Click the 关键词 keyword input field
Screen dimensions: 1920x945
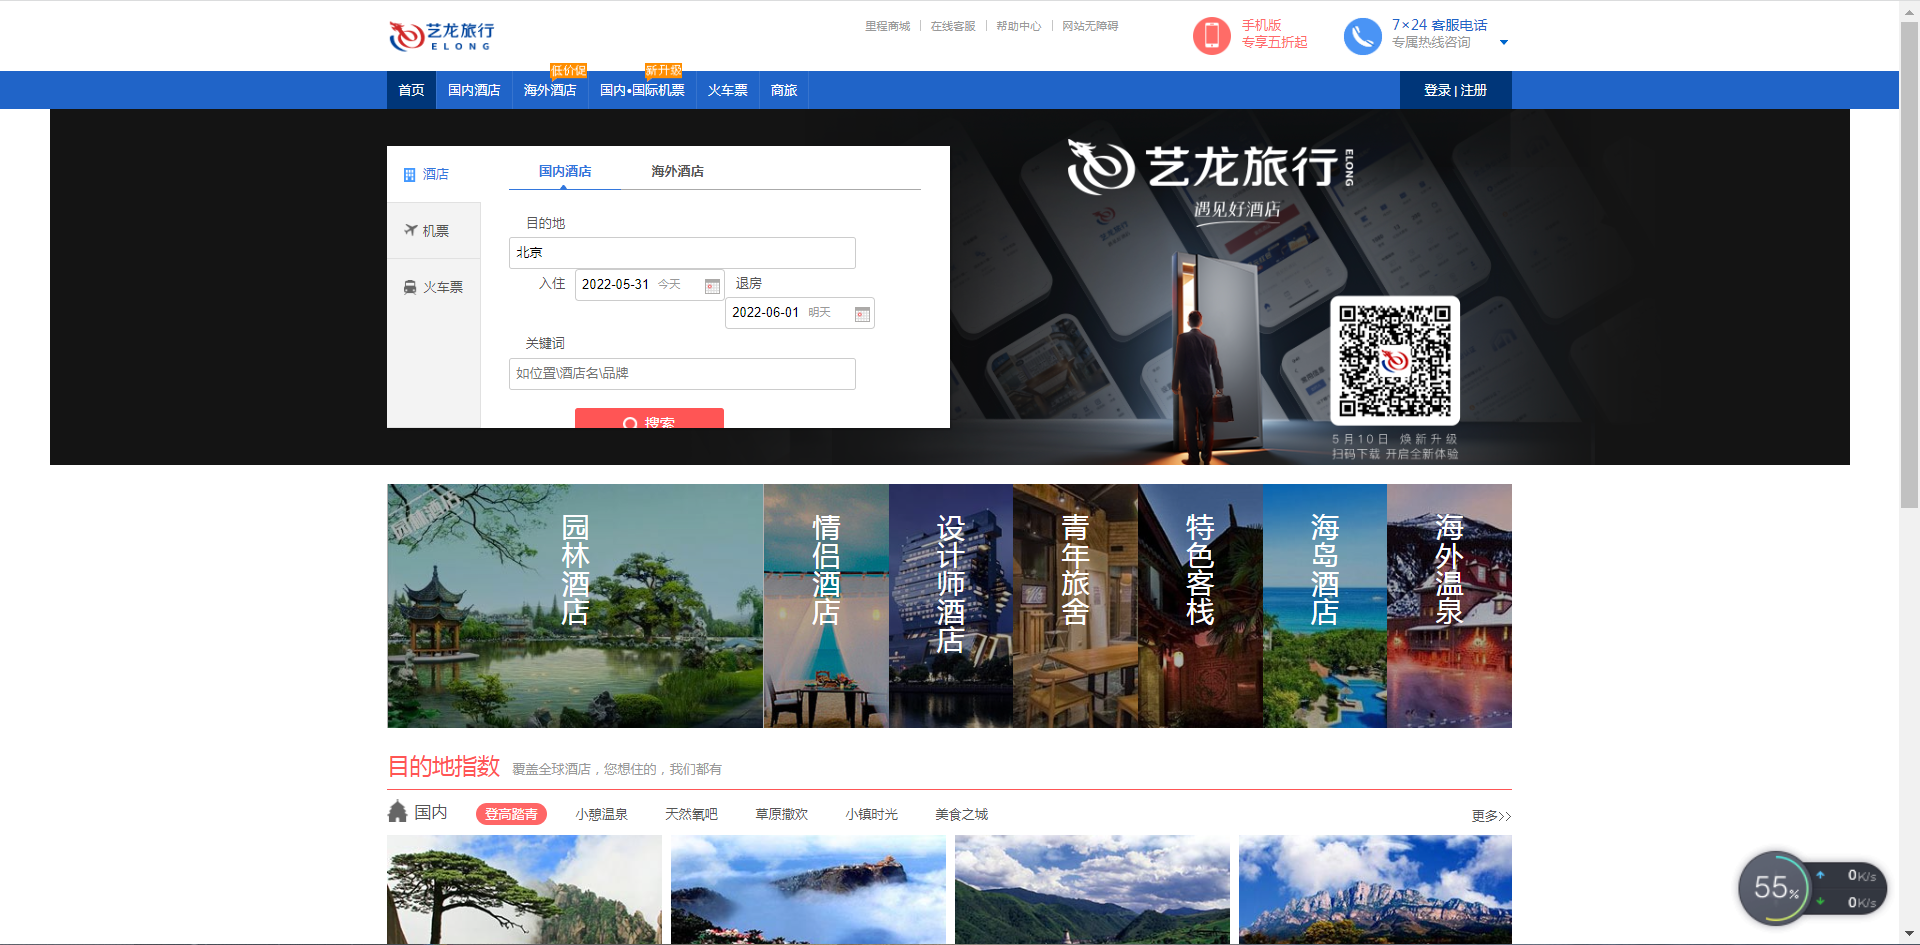(x=681, y=374)
